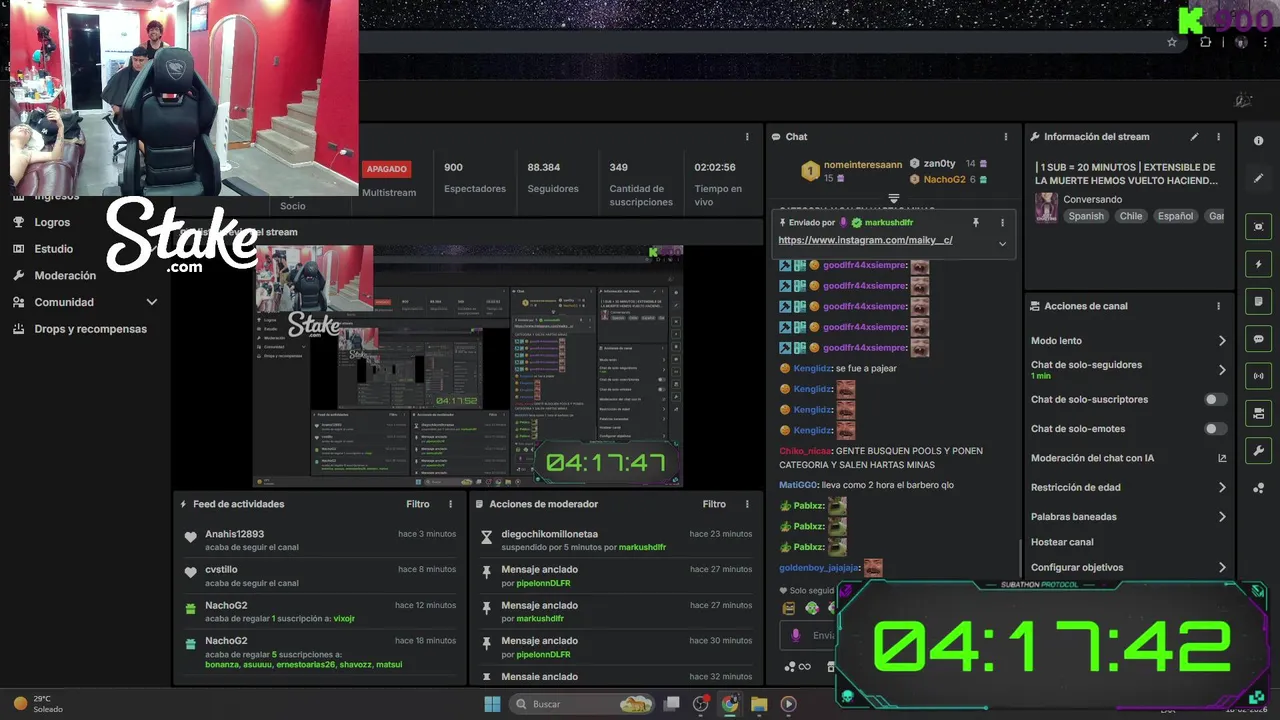Click the APAGADO multistream badge
This screenshot has height=720, width=1280.
386,170
